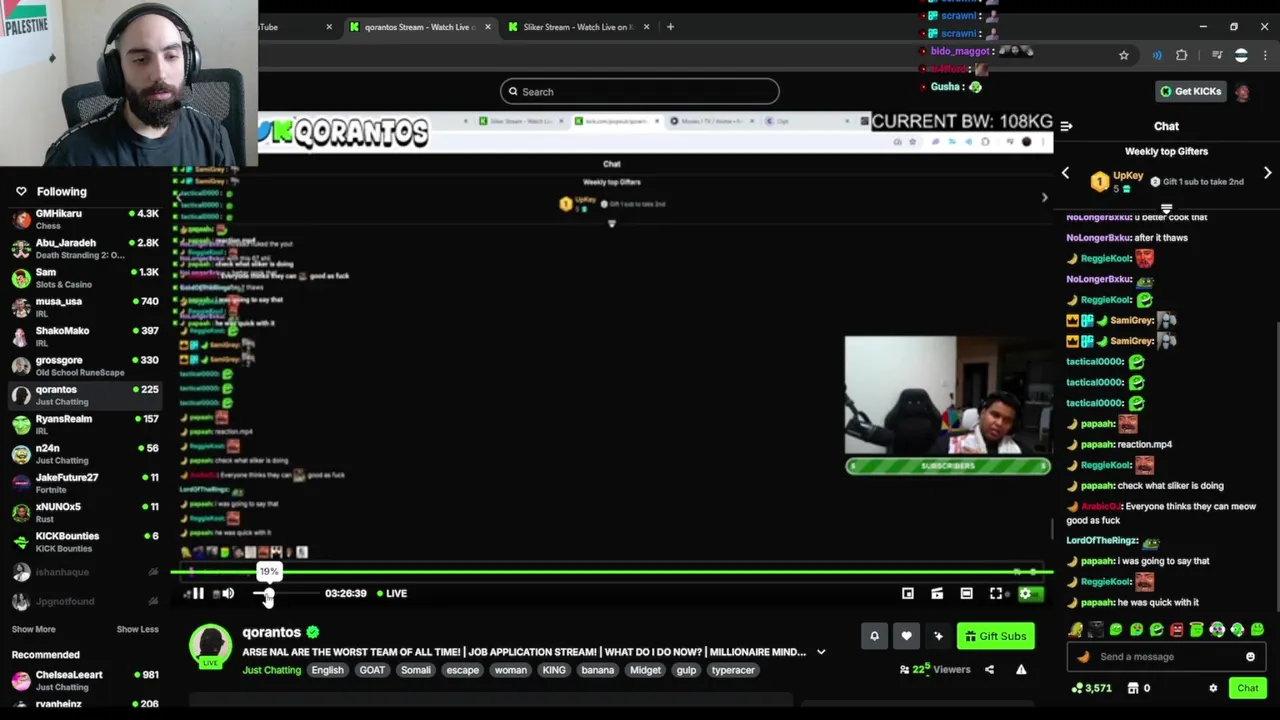Click the sparkle subscribe icon button
This screenshot has width=1280, height=720.
point(938,636)
